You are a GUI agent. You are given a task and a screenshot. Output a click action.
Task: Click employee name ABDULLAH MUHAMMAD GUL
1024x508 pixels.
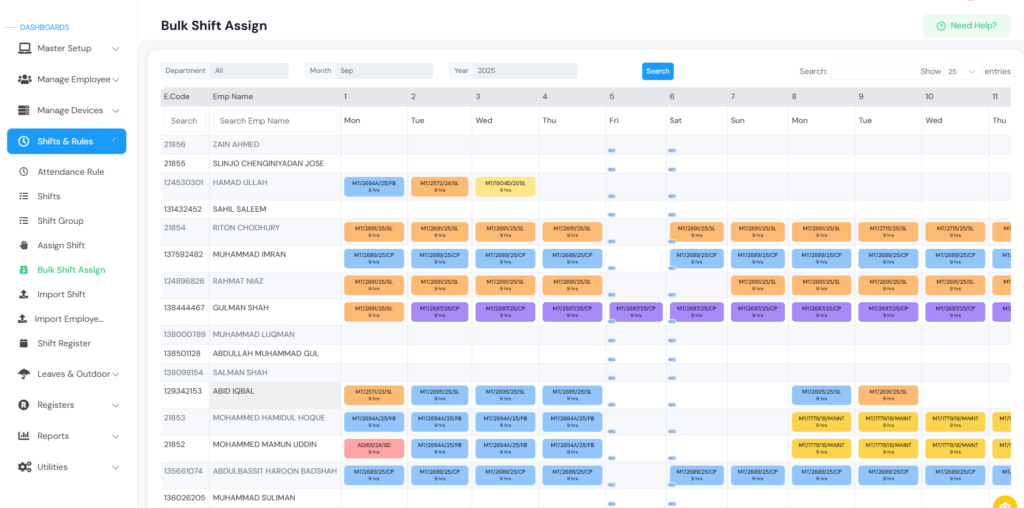coord(264,353)
